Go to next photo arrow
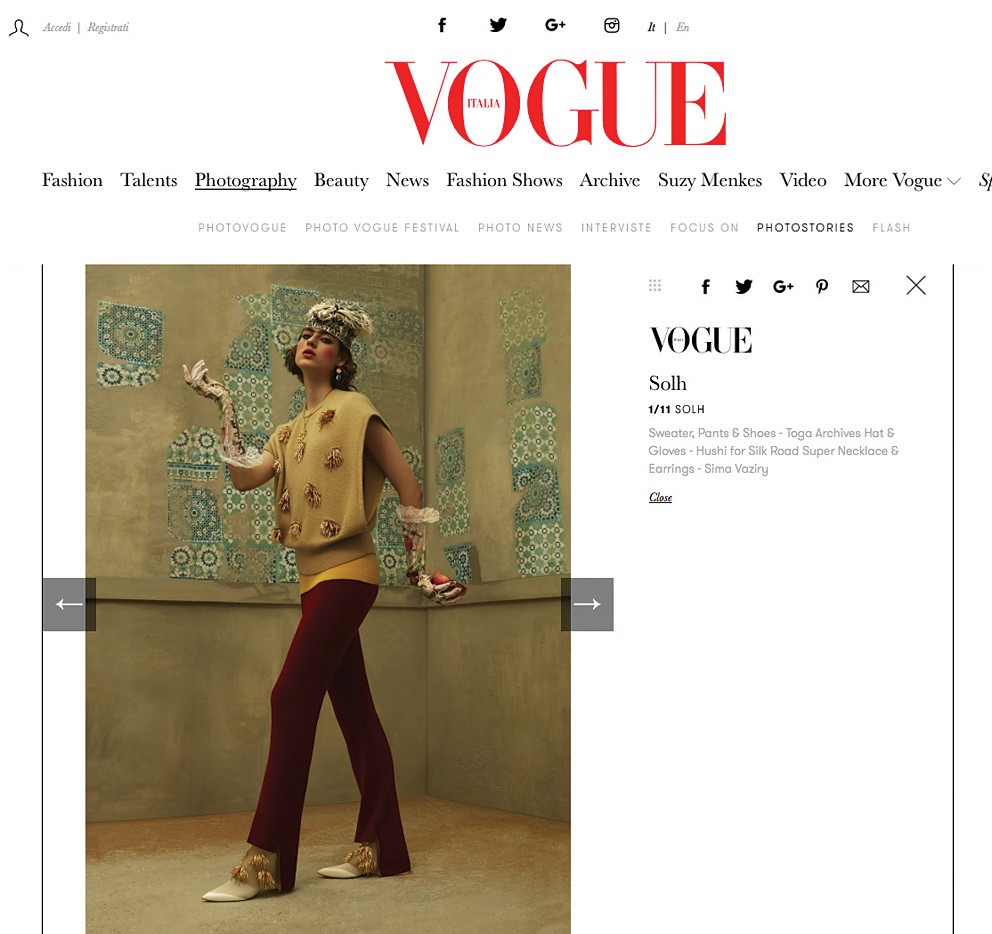992x934 pixels. [x=587, y=604]
